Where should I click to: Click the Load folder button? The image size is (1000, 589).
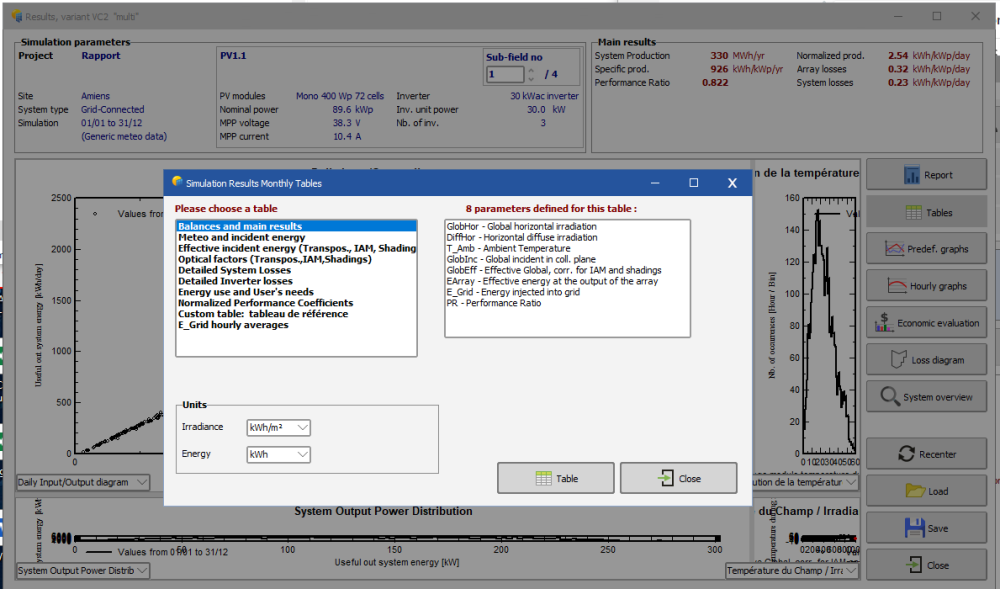coord(926,491)
